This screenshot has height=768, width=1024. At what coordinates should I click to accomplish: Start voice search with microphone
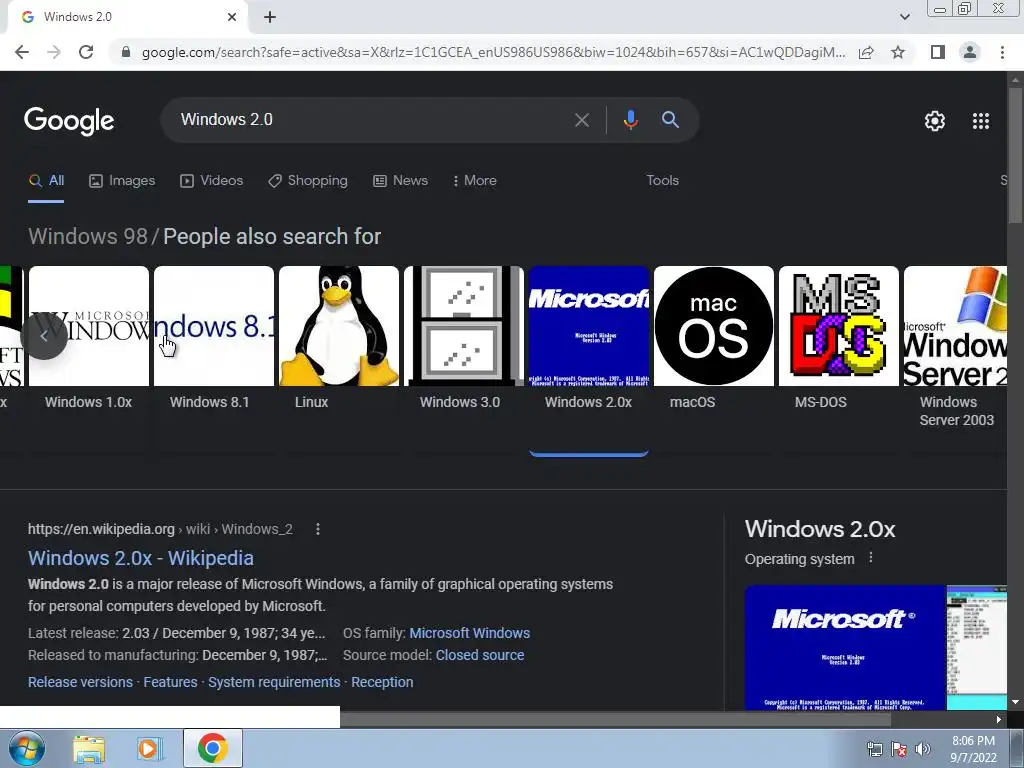click(x=630, y=120)
